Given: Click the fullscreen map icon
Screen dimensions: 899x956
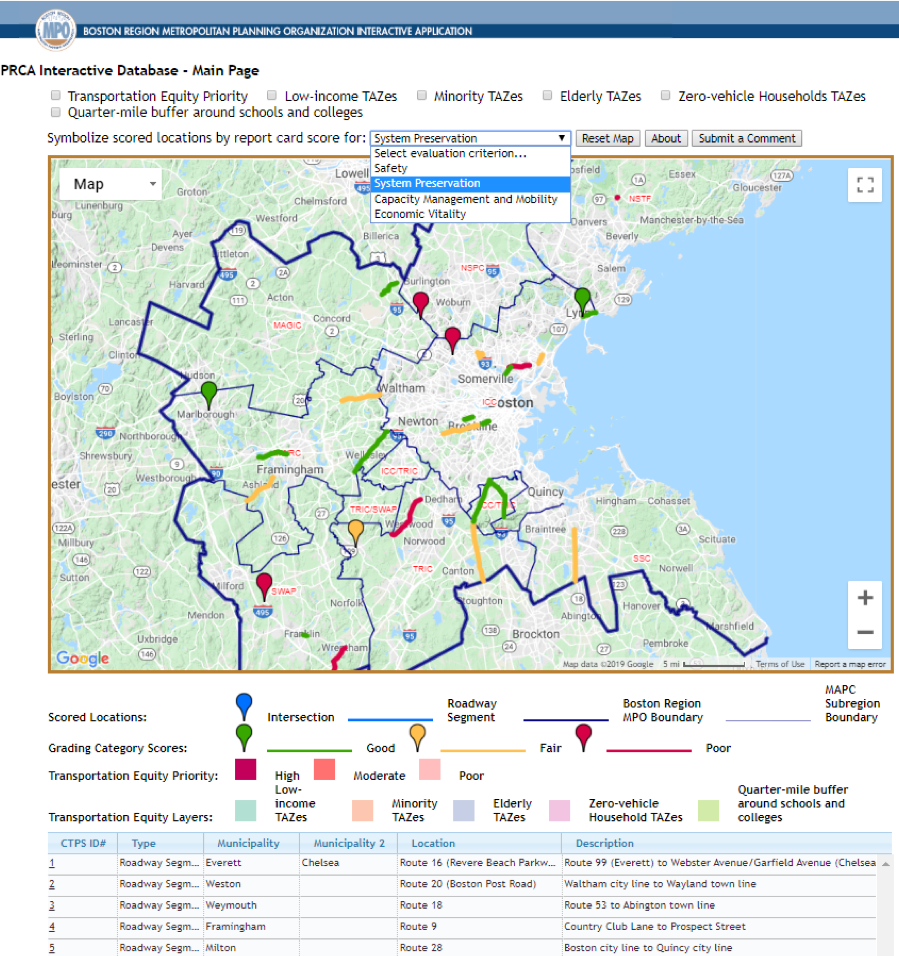Looking at the screenshot, I should (865, 185).
